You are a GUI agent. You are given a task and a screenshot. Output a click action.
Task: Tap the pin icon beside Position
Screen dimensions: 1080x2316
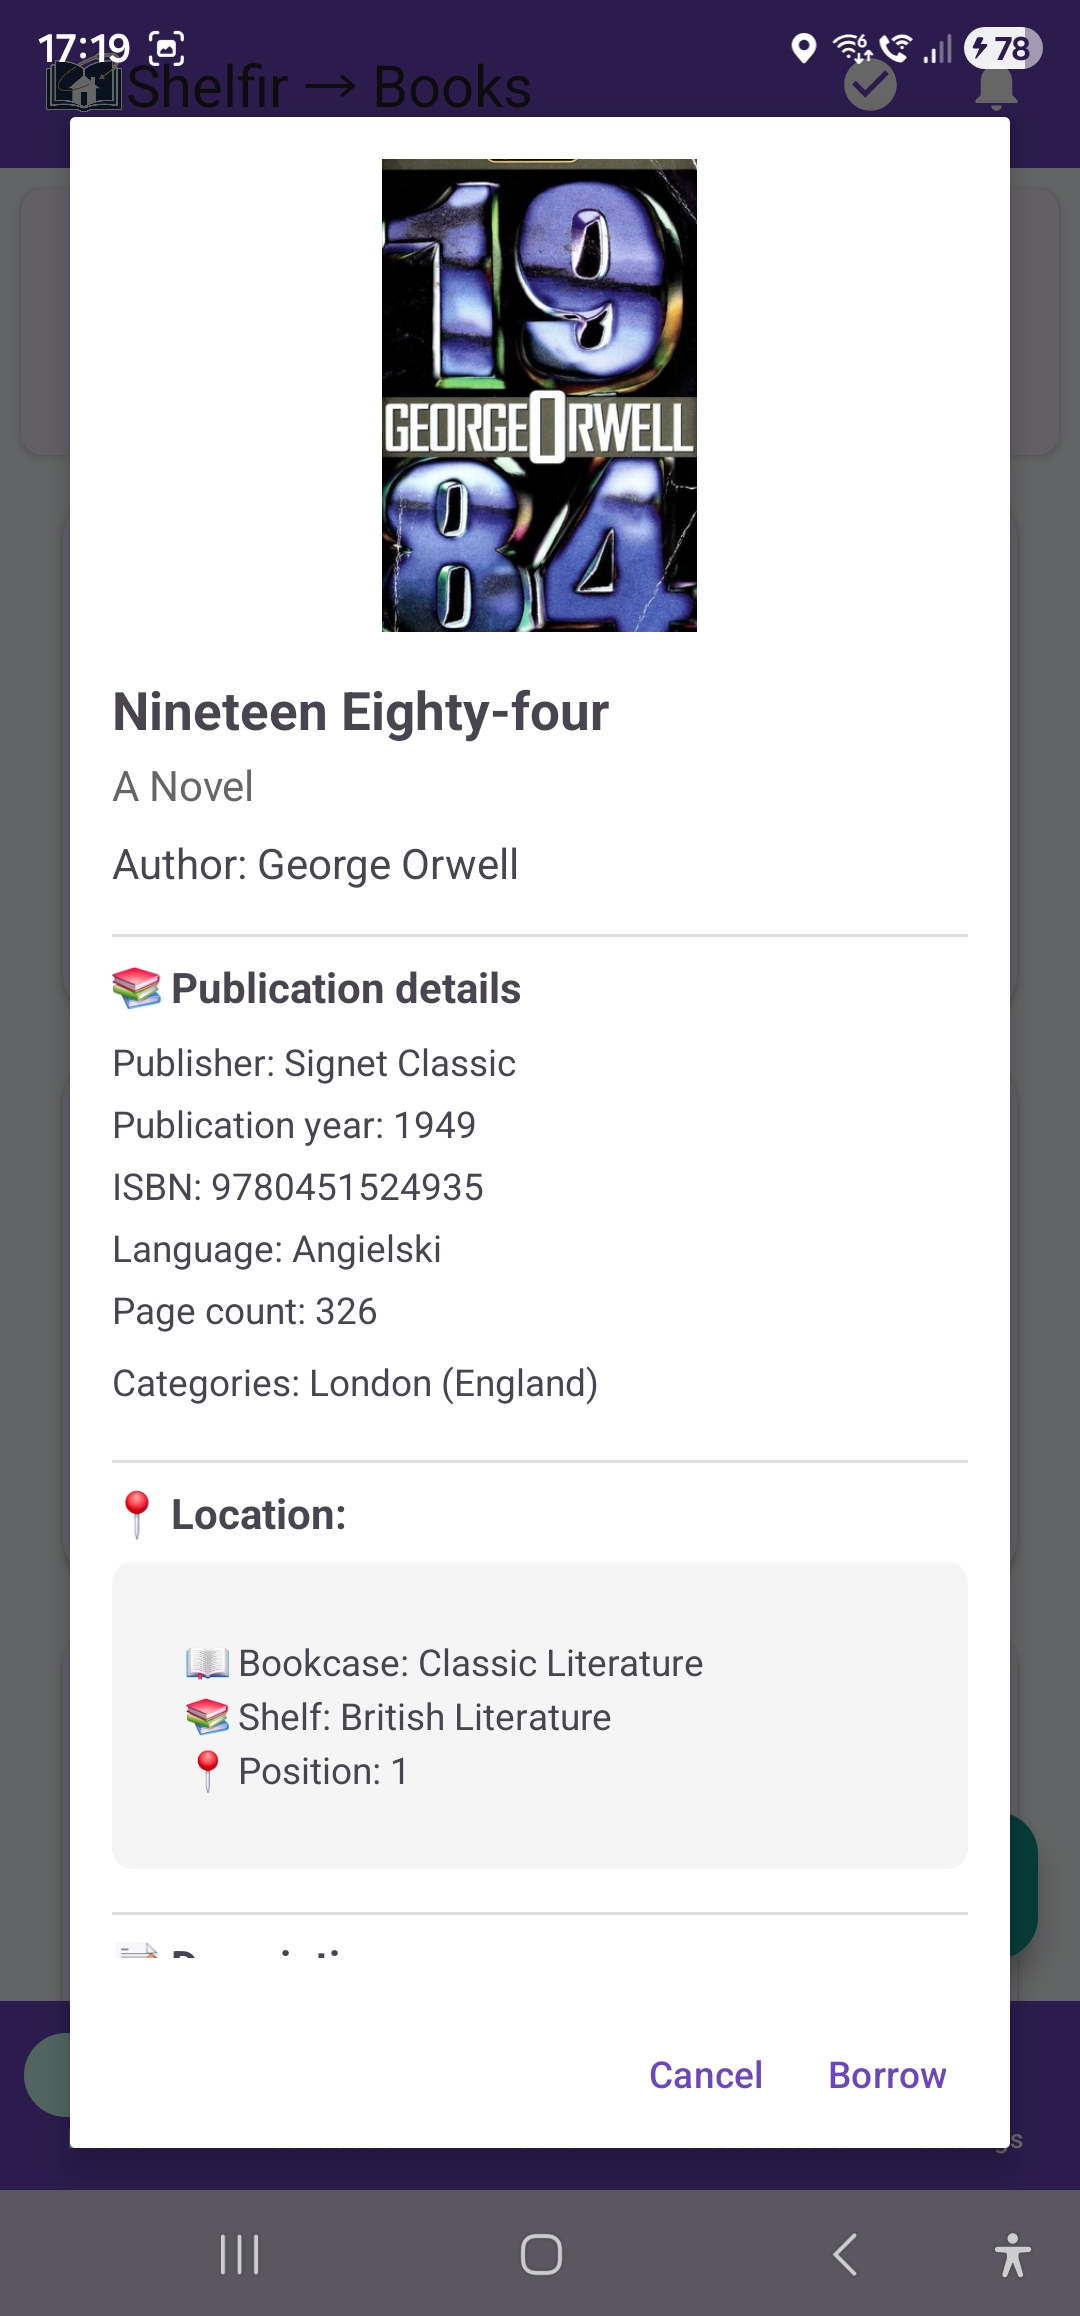point(207,1771)
